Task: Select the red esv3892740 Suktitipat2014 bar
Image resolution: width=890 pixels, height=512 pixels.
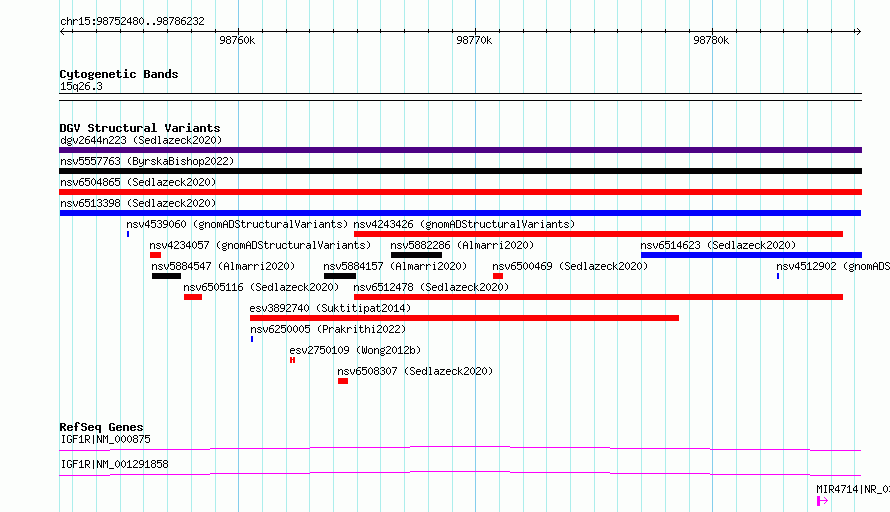Action: (x=464, y=318)
